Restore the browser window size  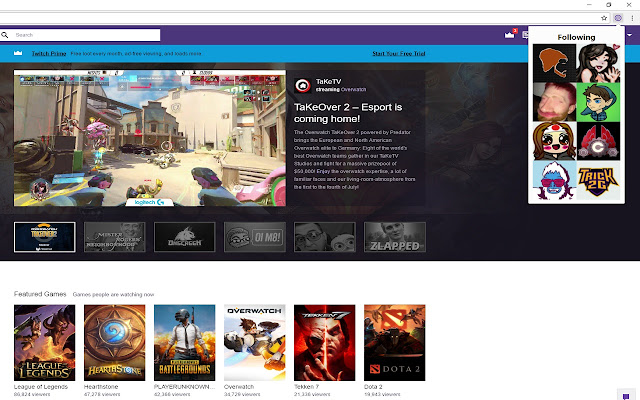(609, 4)
